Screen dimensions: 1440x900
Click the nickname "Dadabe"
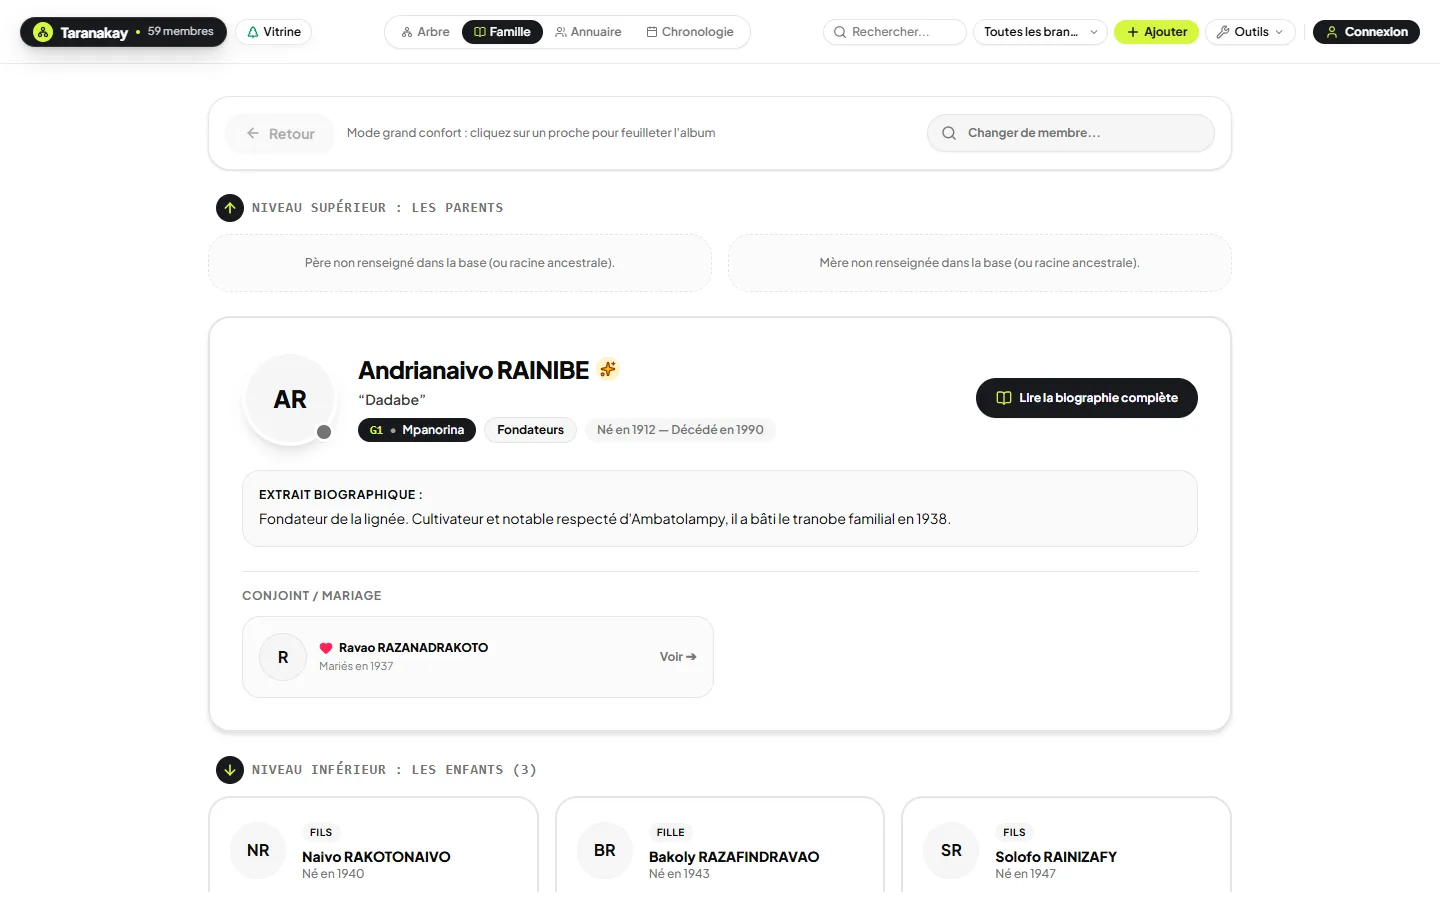pos(392,400)
